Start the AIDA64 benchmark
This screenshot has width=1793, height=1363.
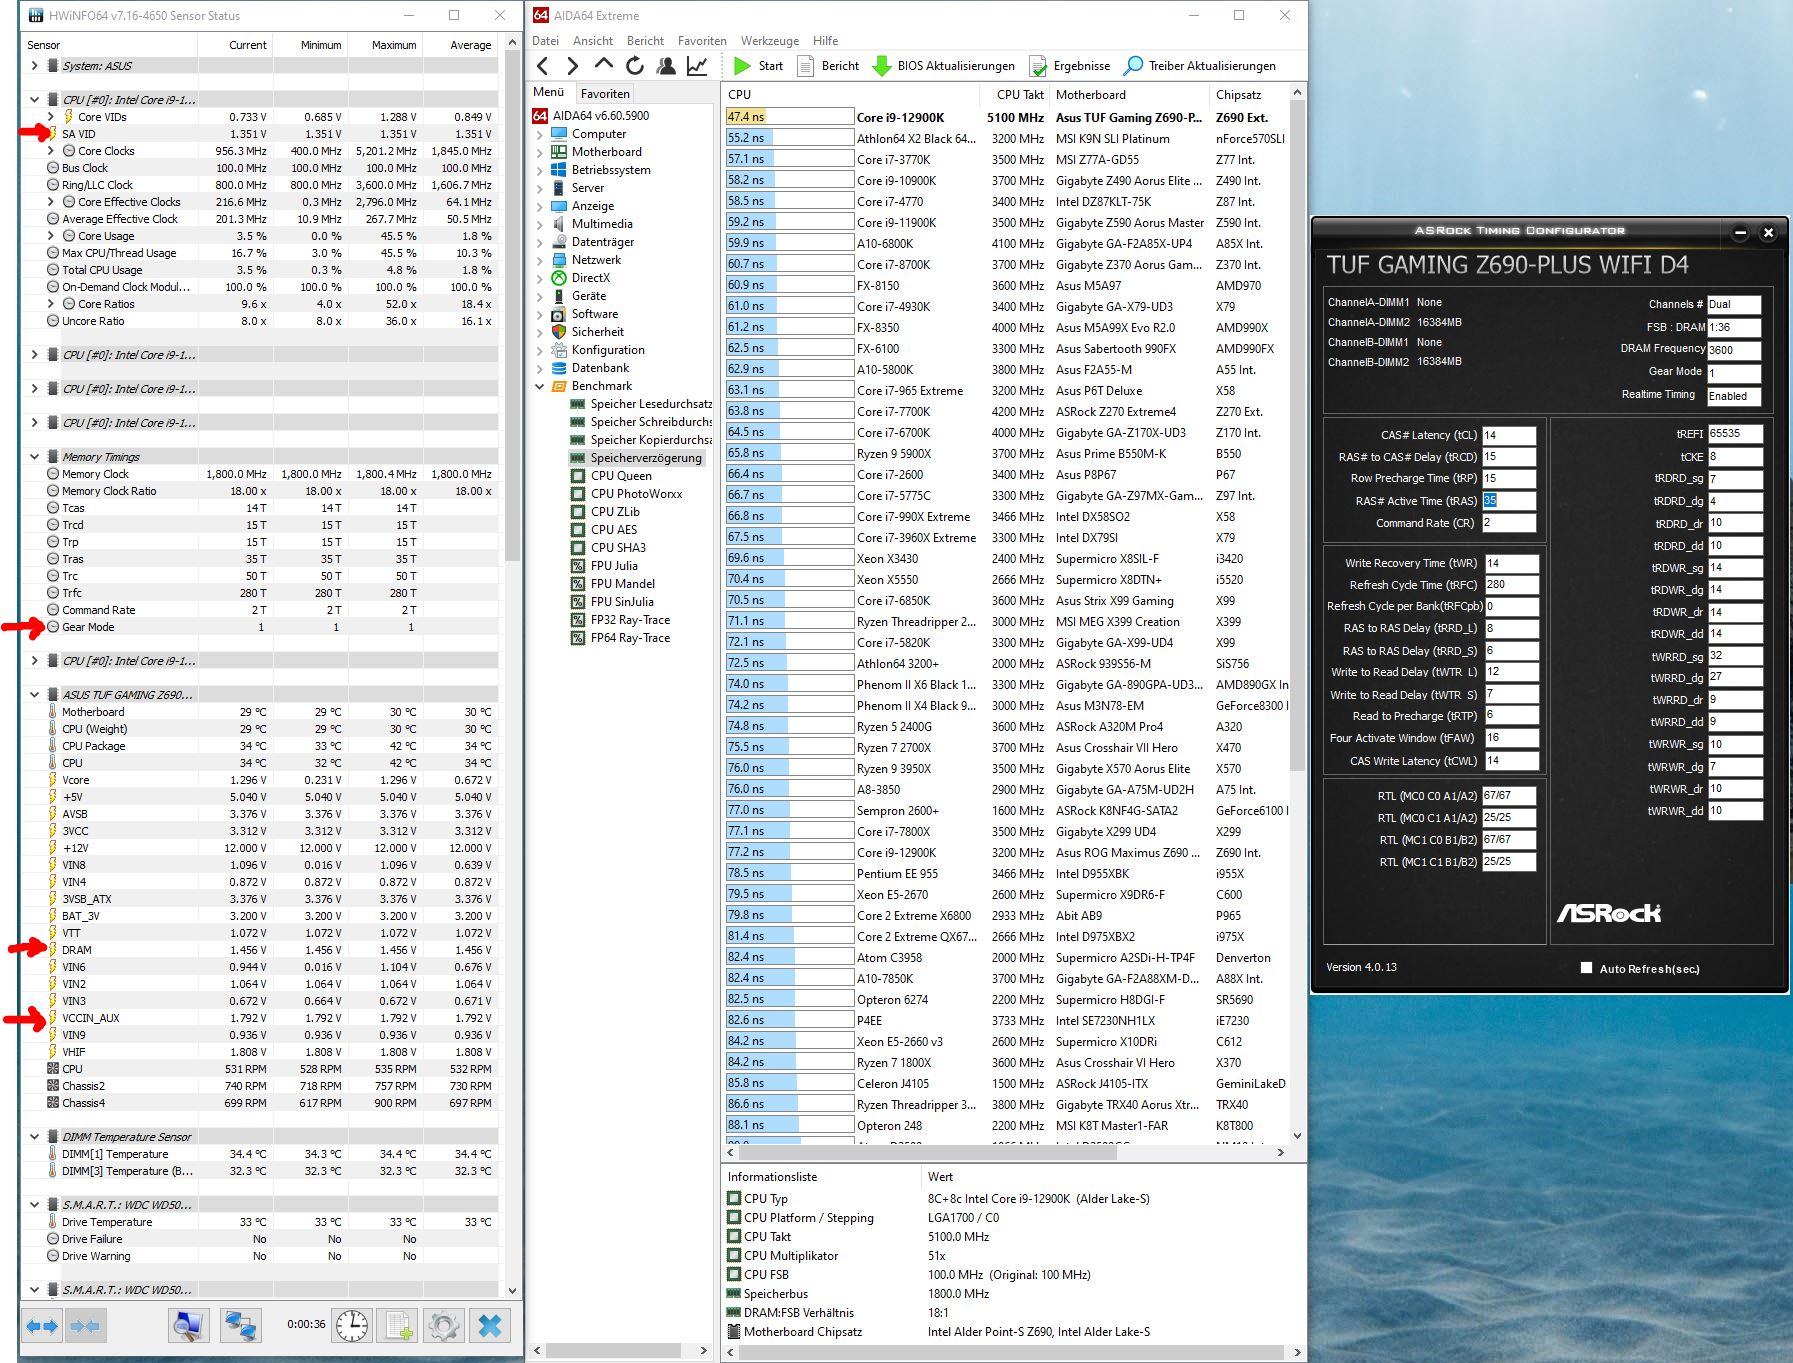(x=758, y=66)
